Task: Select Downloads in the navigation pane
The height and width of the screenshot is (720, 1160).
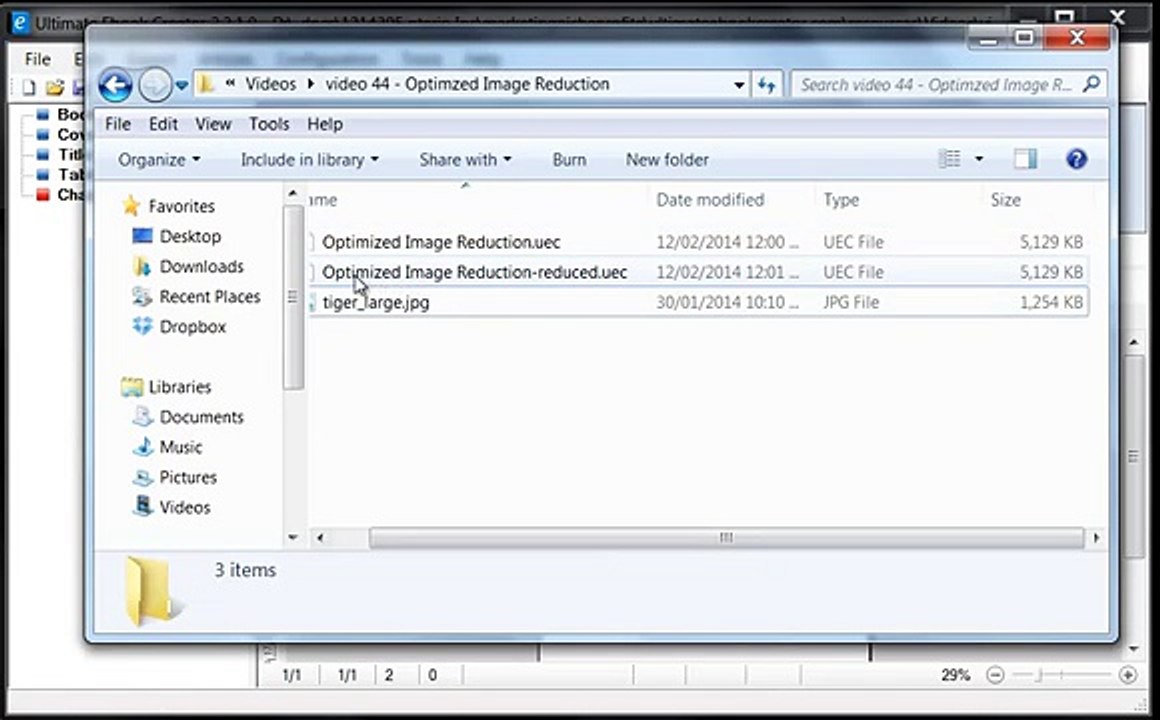Action: click(x=201, y=266)
